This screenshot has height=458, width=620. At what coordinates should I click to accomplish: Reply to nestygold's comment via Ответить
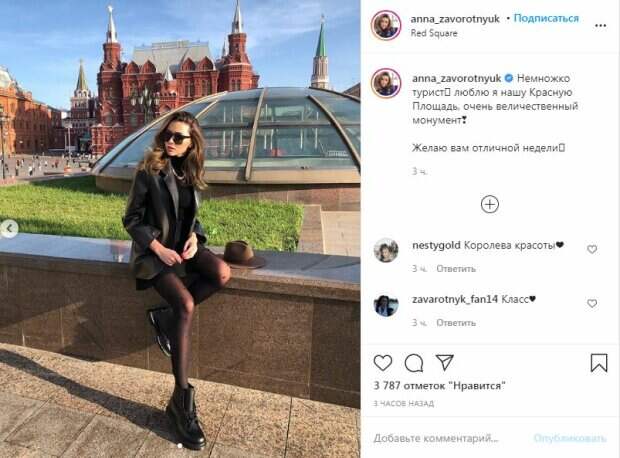click(x=456, y=269)
